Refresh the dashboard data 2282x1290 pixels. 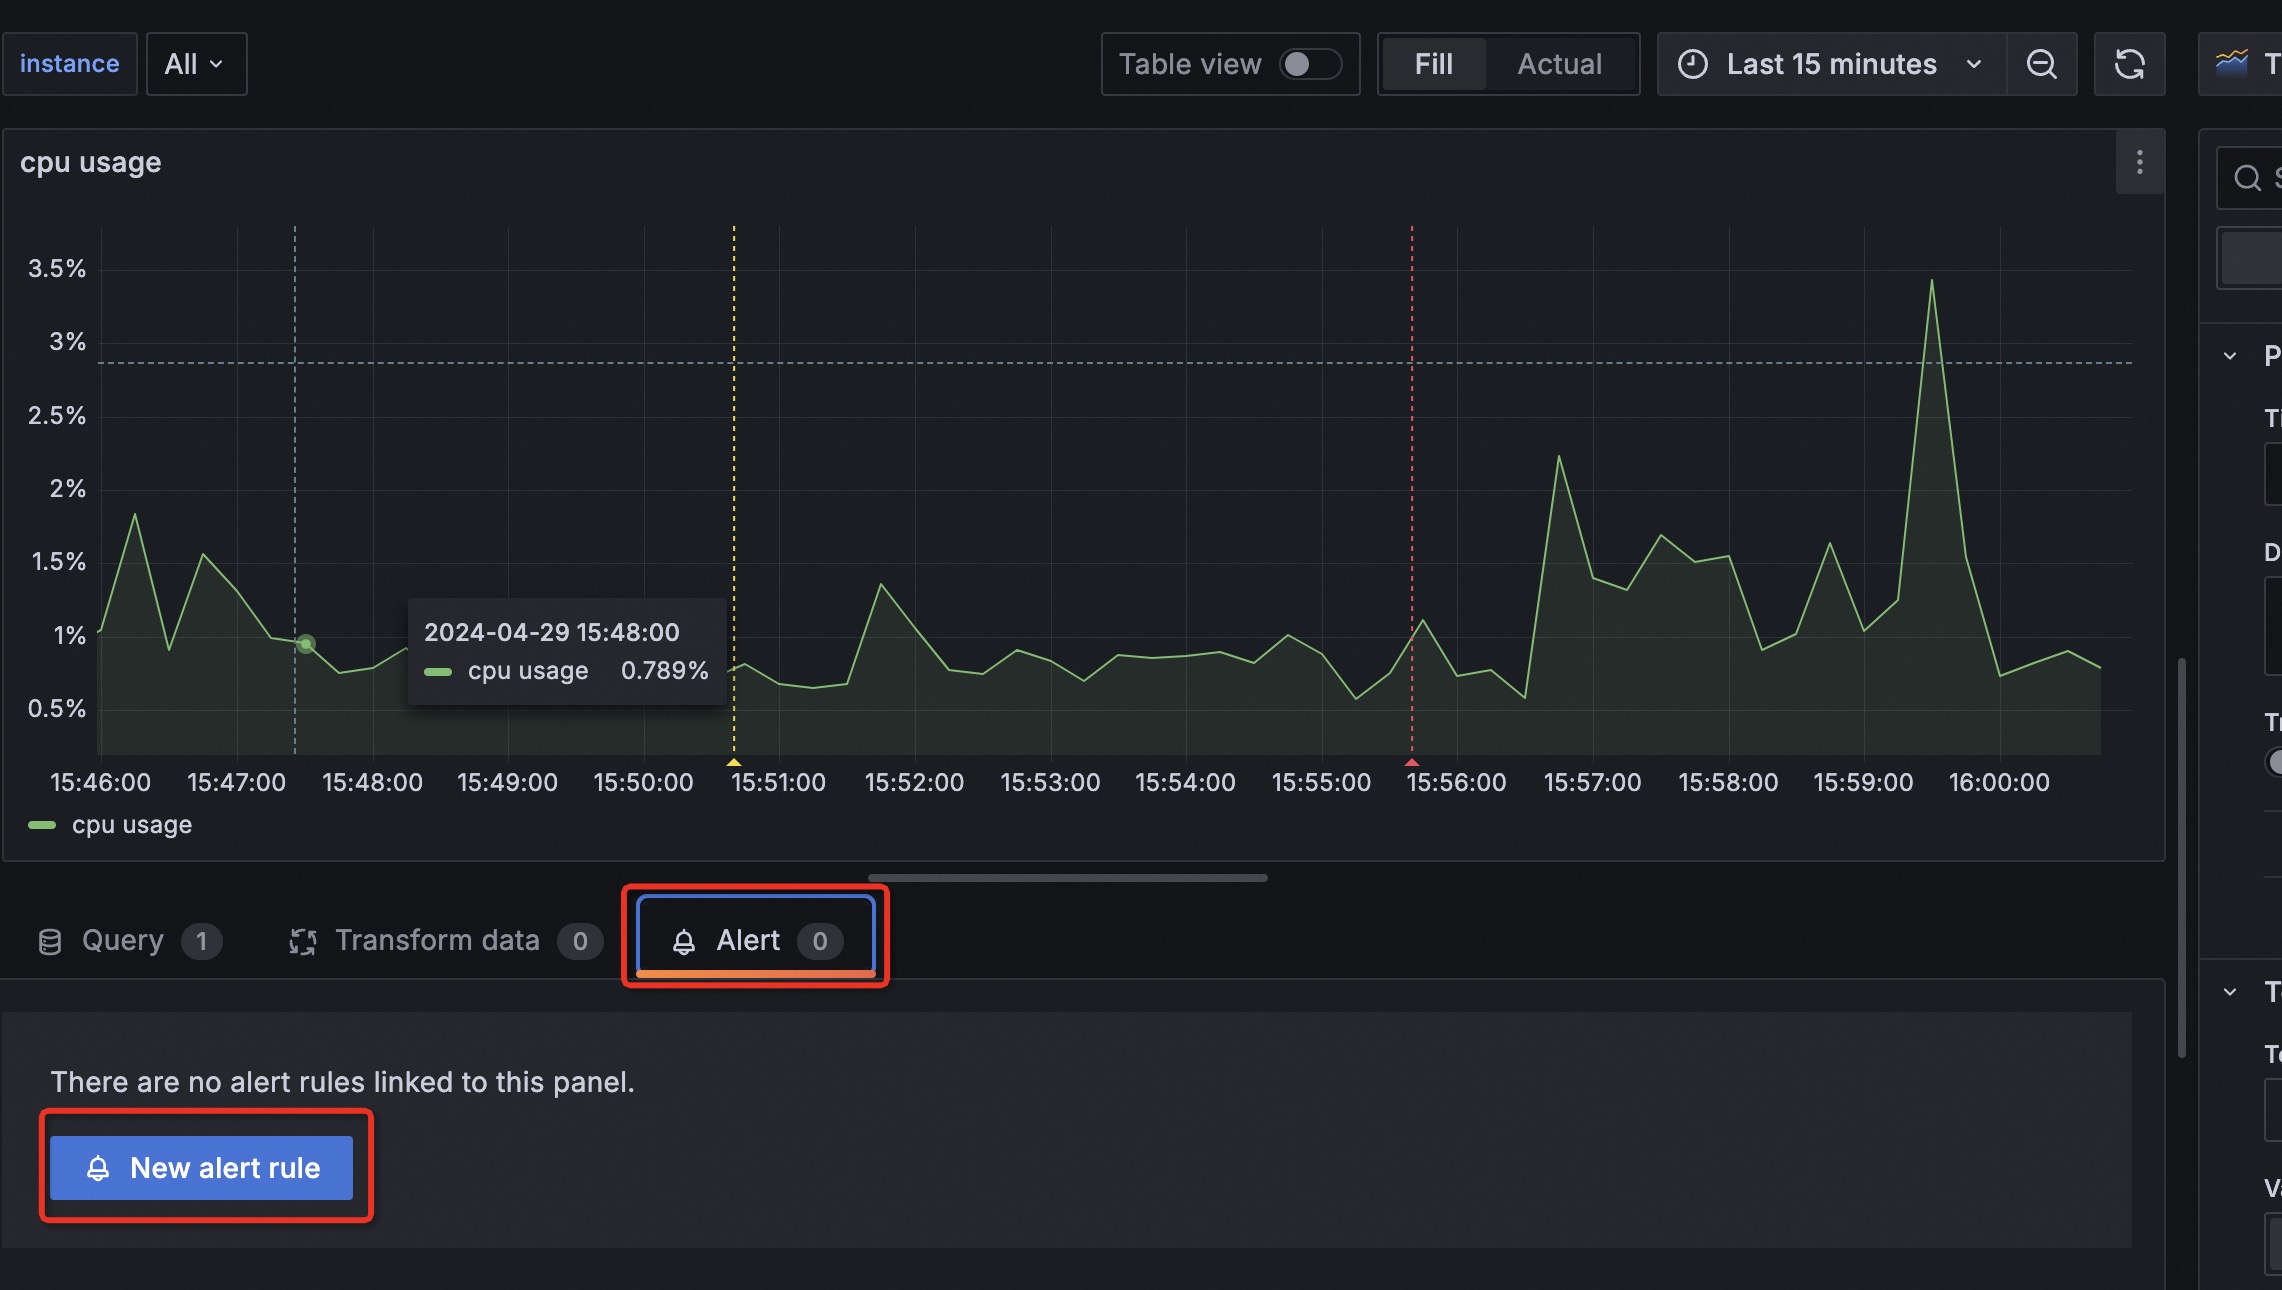pyautogui.click(x=2129, y=64)
